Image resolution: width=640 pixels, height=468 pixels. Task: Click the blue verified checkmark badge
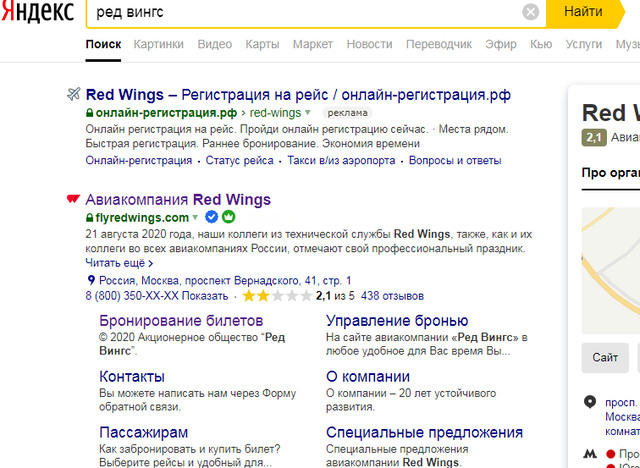point(211,217)
